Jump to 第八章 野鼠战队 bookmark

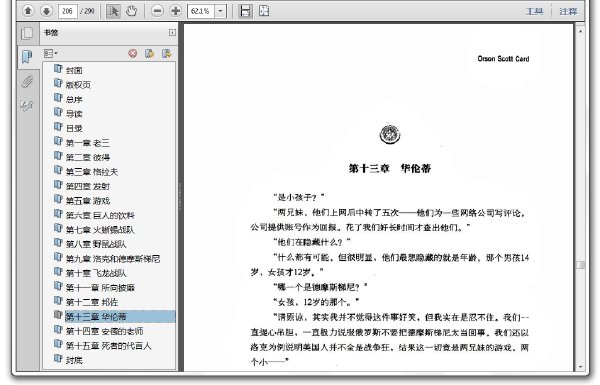point(96,244)
